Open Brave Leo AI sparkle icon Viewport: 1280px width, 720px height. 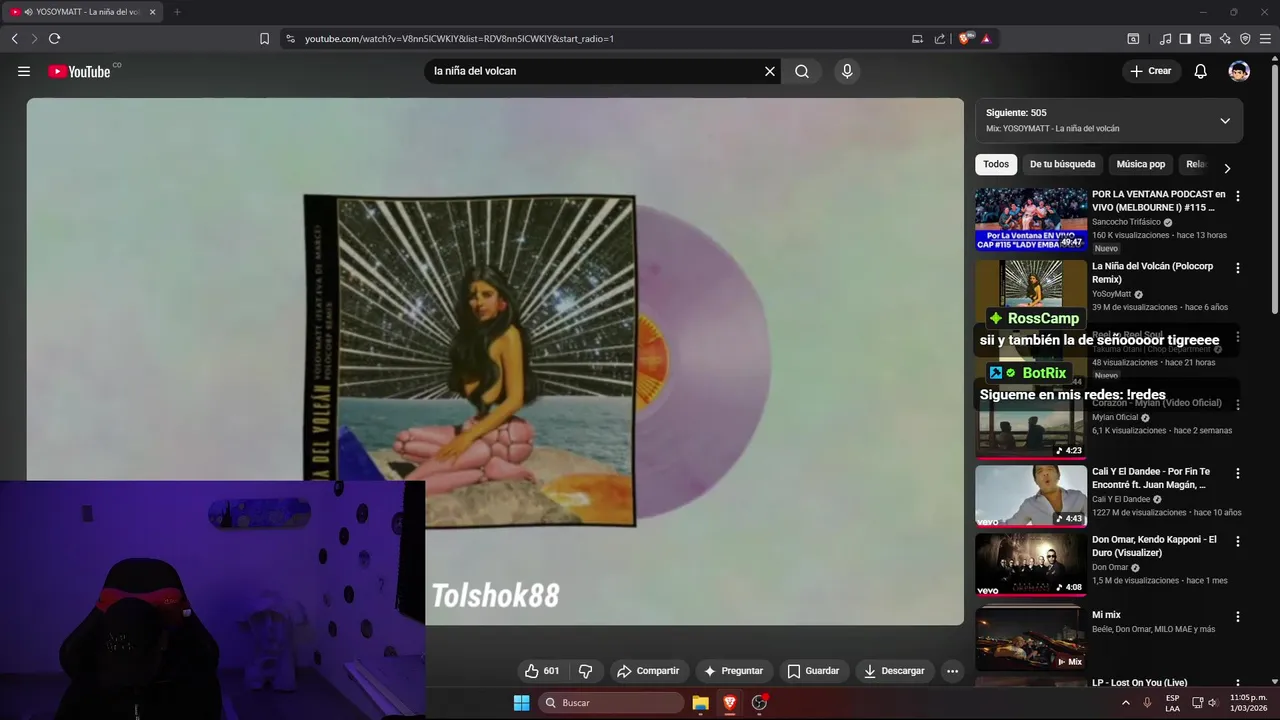[1225, 39]
